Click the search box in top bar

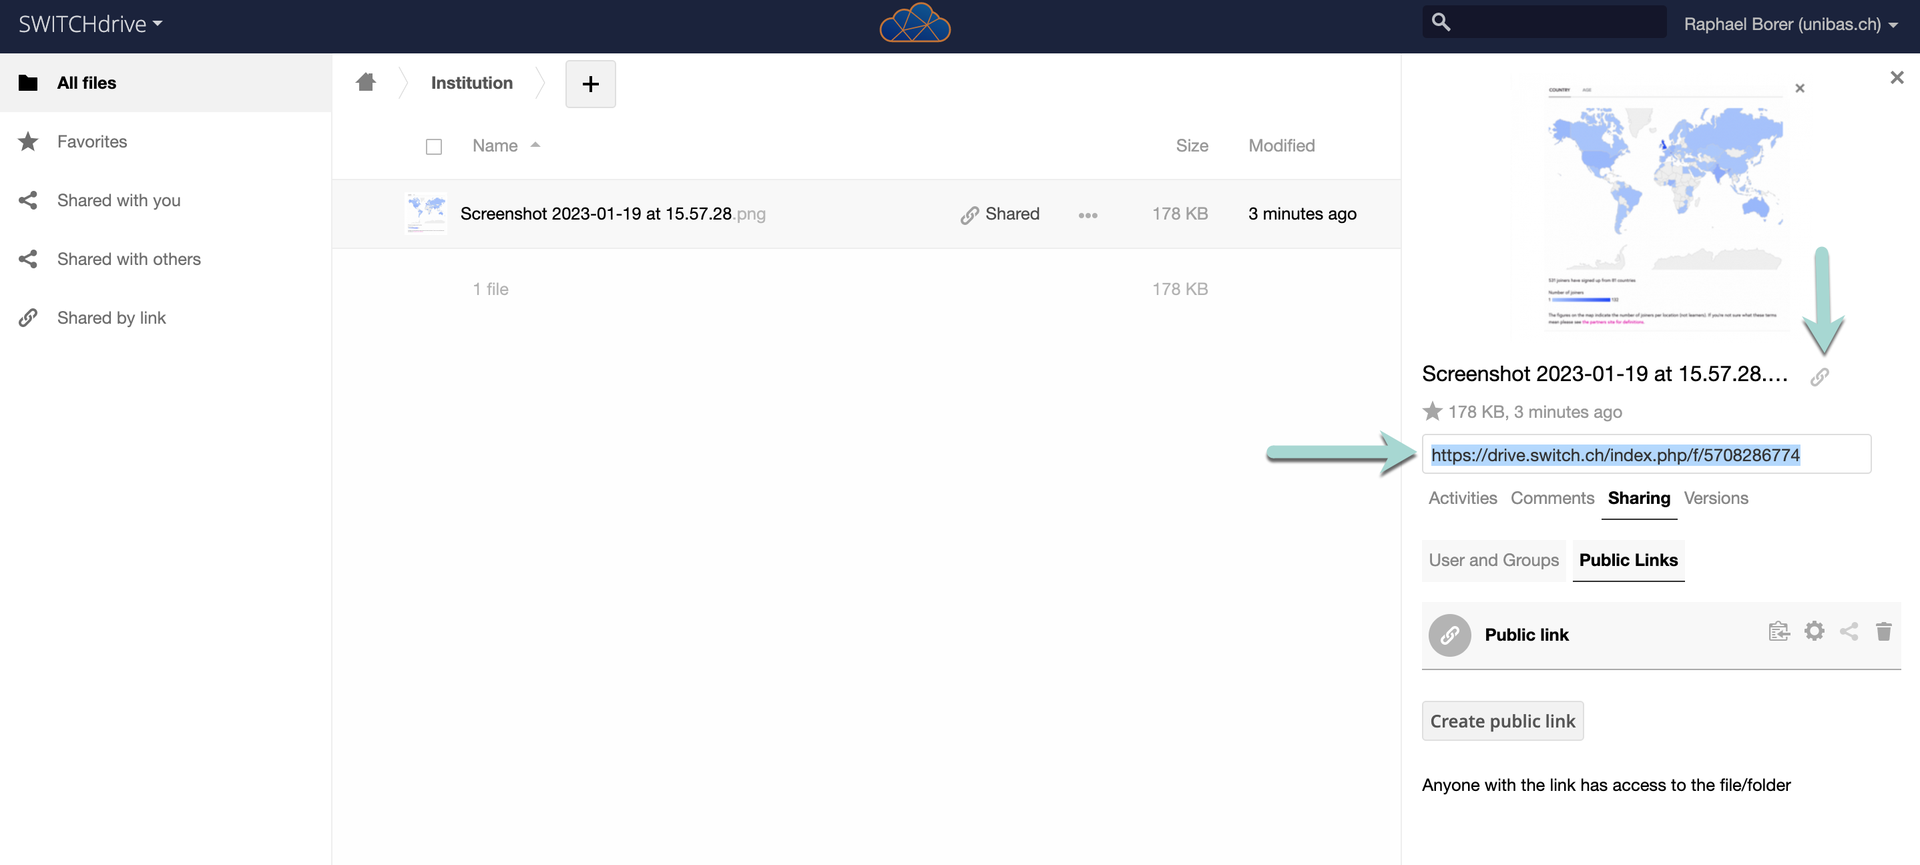point(1555,22)
